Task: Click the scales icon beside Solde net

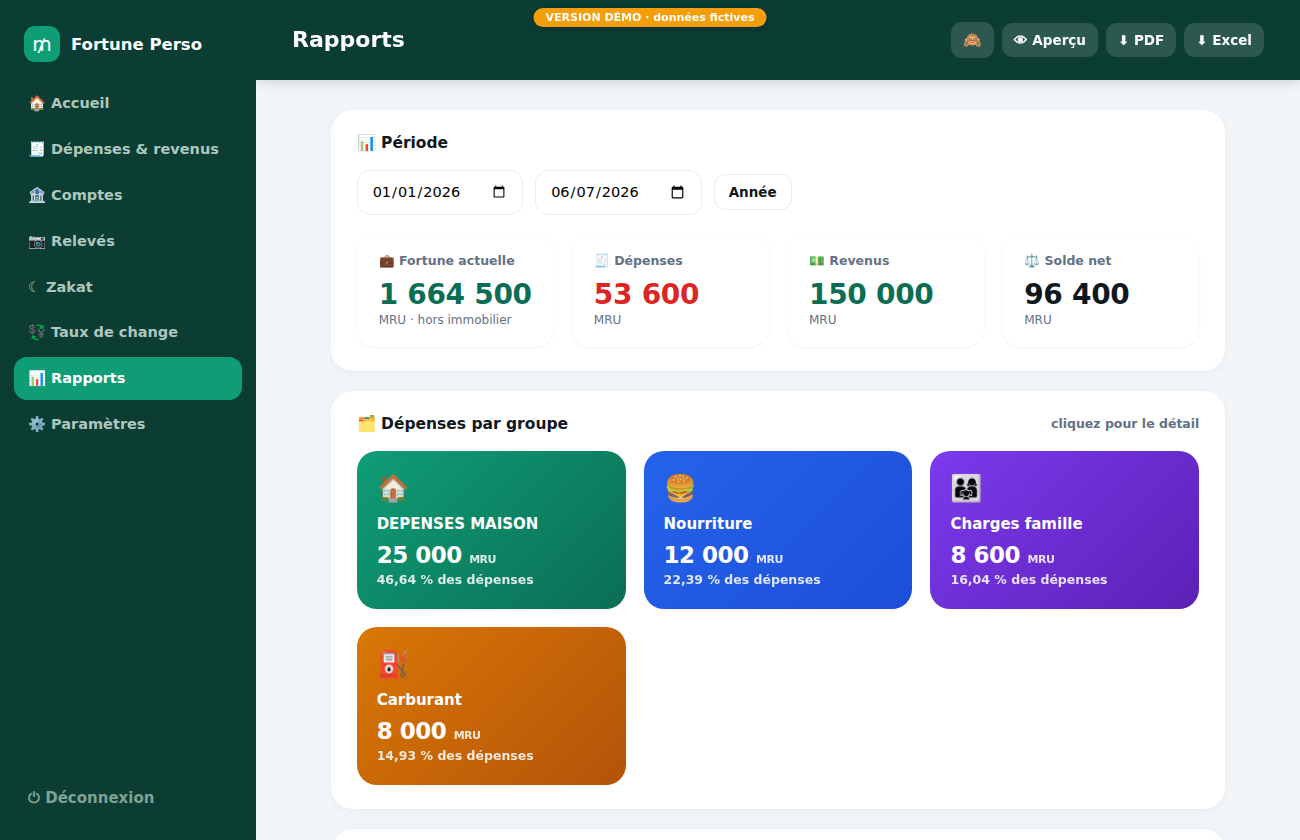Action: point(1032,261)
